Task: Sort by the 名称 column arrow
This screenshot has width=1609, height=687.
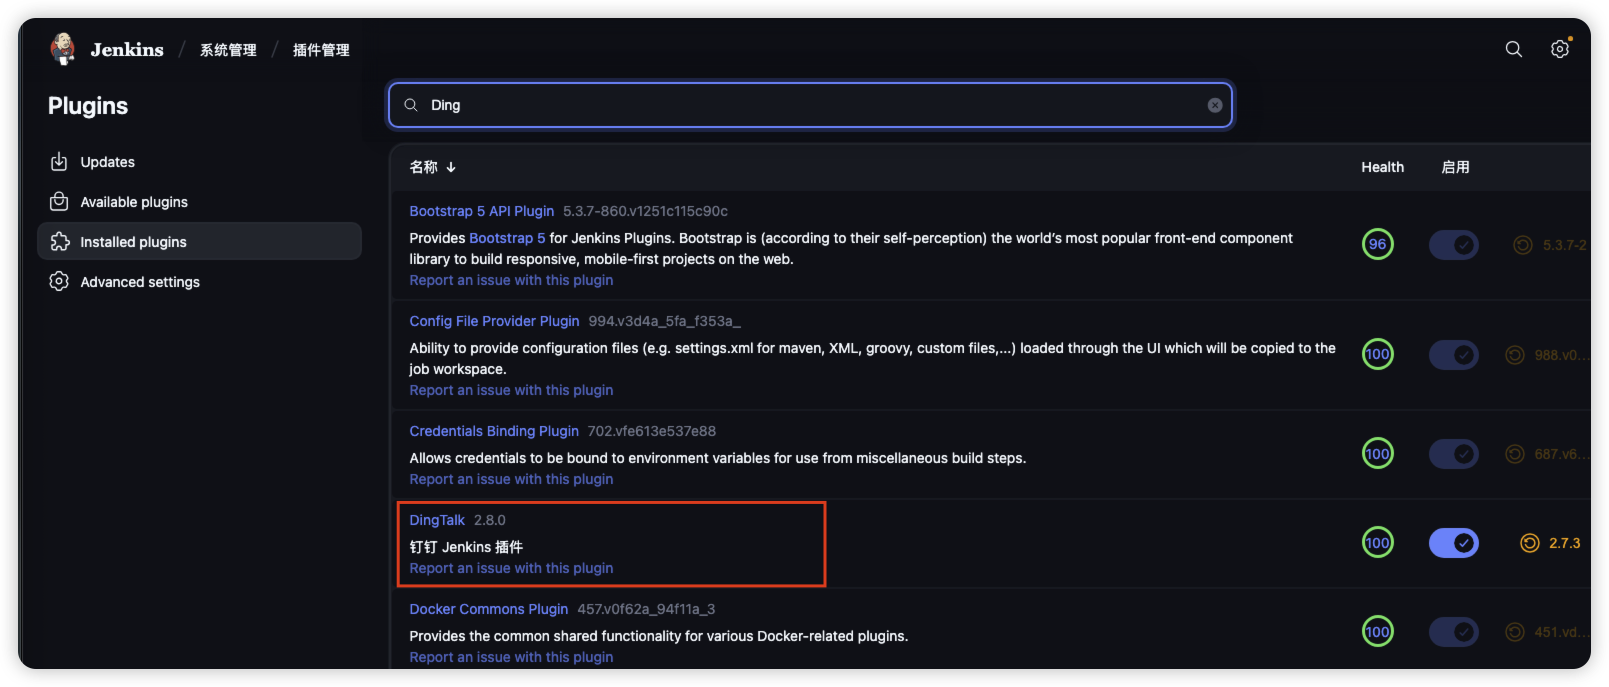Action: coord(451,167)
